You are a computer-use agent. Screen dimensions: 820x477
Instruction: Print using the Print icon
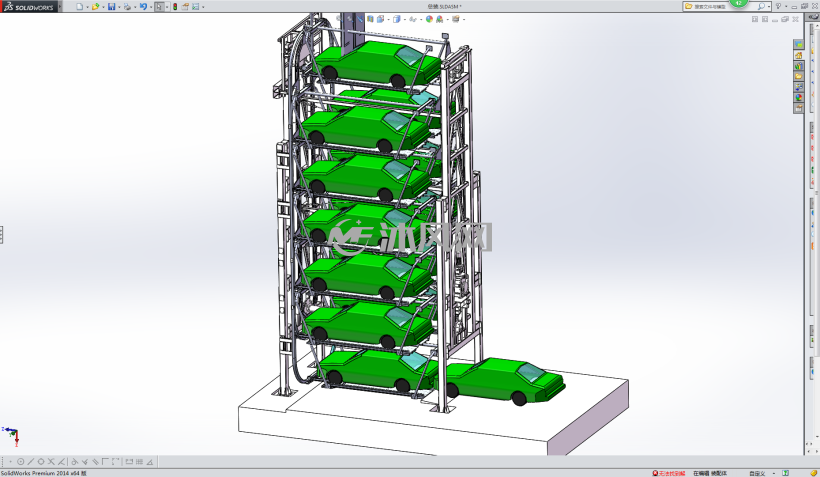coord(127,7)
